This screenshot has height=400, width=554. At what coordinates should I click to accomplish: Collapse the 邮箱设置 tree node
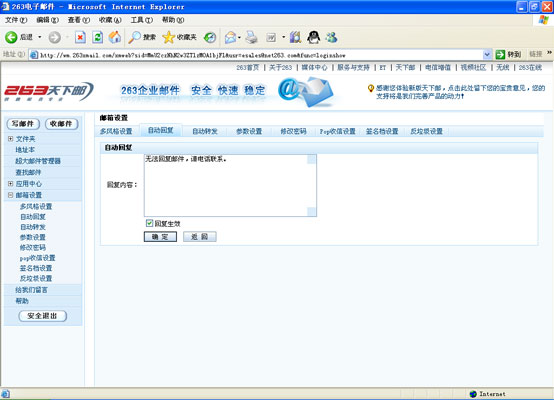[11, 195]
